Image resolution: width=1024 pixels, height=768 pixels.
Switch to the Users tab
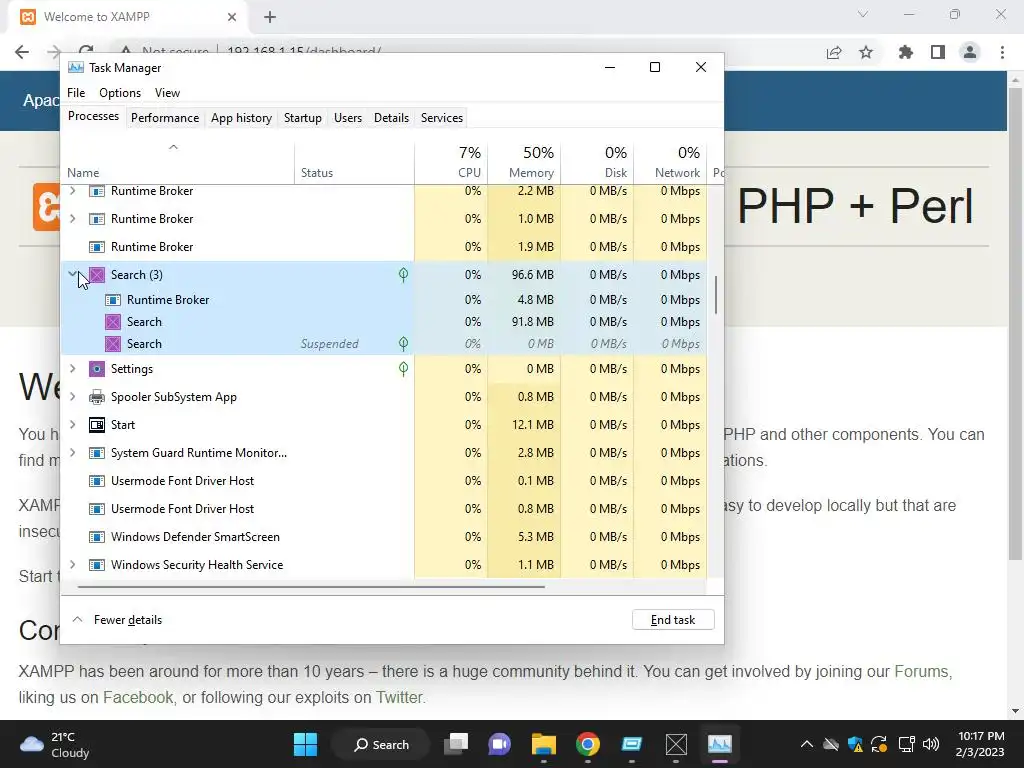tap(347, 118)
